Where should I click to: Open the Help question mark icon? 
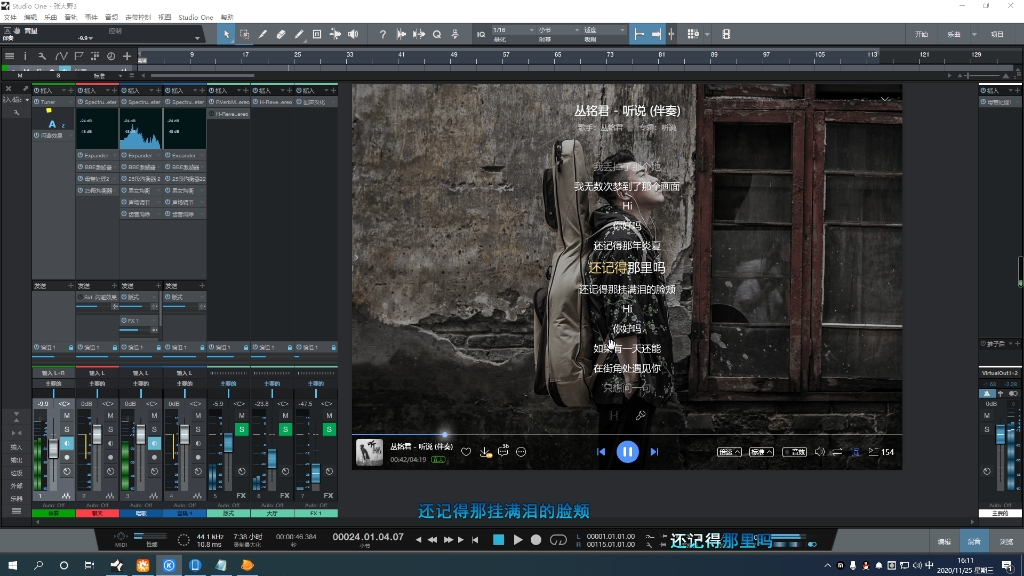coord(382,33)
